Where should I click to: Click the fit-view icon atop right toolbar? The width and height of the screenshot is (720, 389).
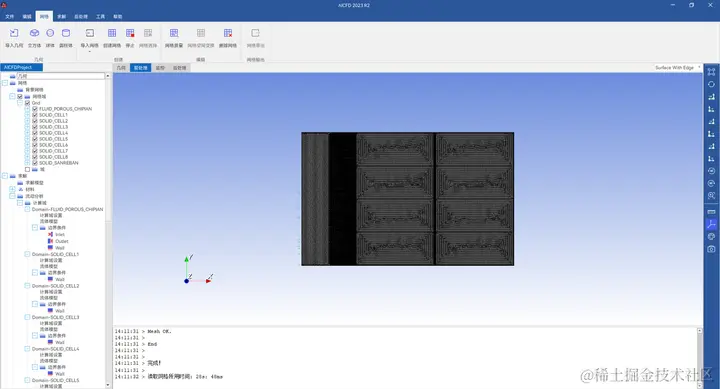point(711,72)
